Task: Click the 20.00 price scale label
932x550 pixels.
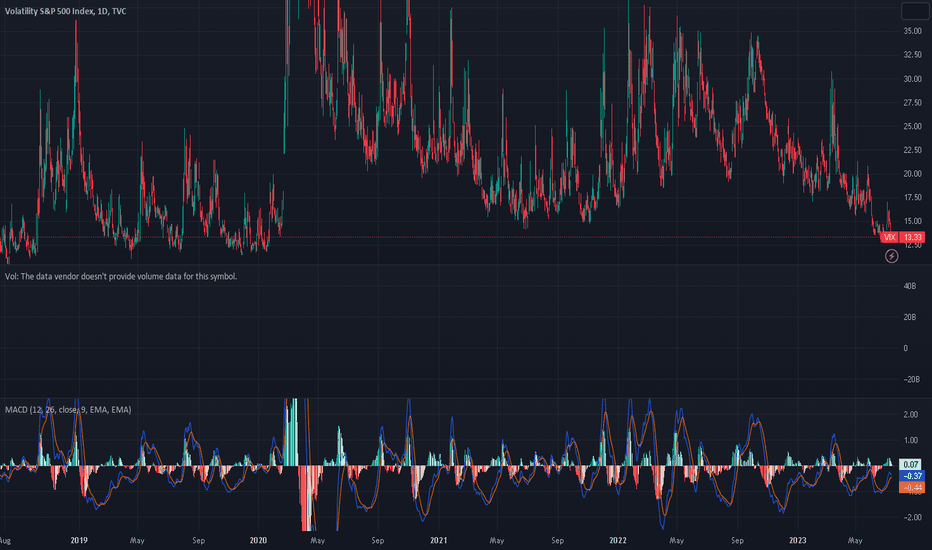Action: pos(912,174)
